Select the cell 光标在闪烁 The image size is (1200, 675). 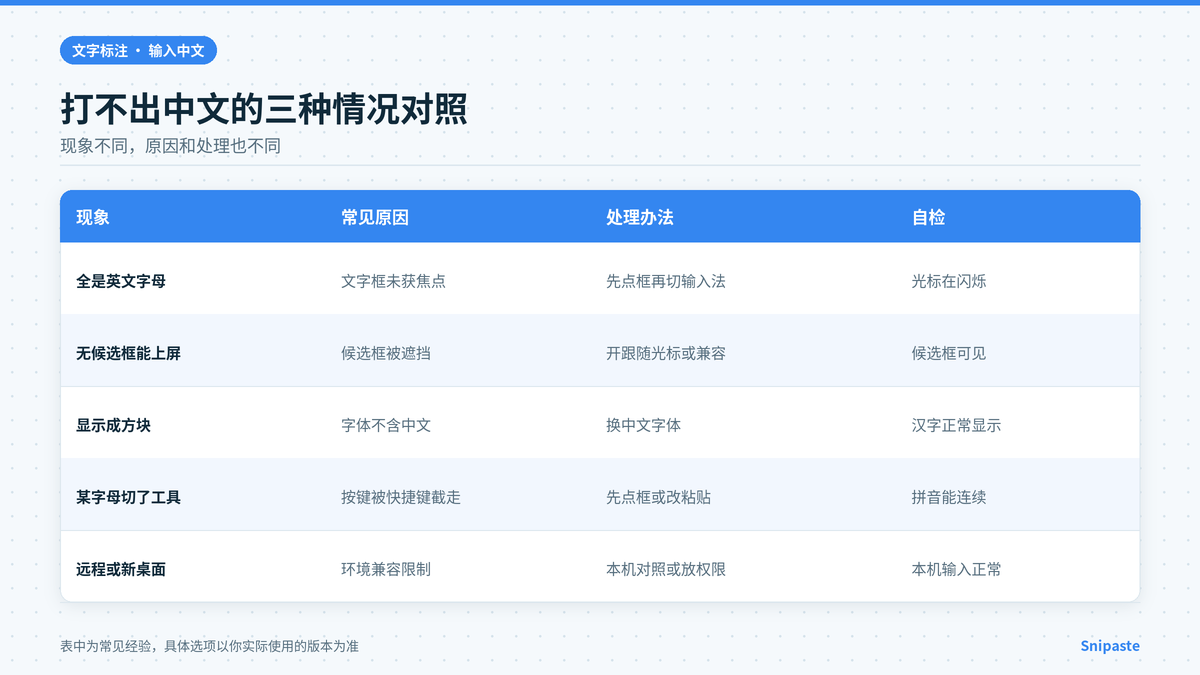click(x=949, y=281)
